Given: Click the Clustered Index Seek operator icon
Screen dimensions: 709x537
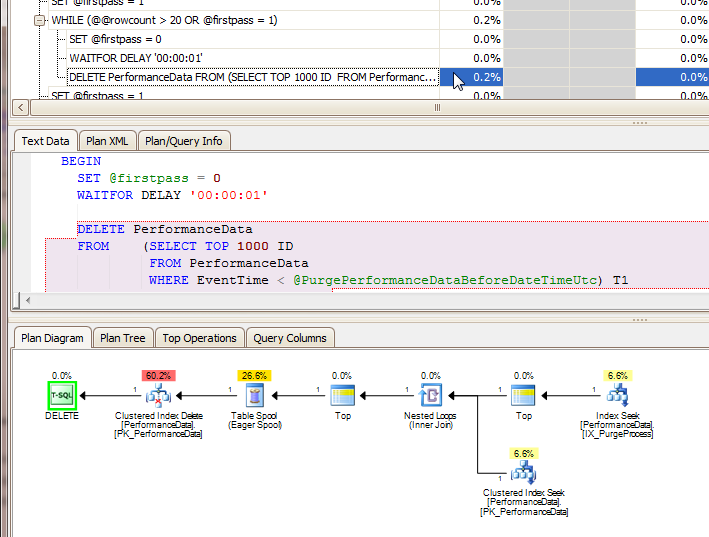Looking at the screenshot, I should click(x=524, y=473).
